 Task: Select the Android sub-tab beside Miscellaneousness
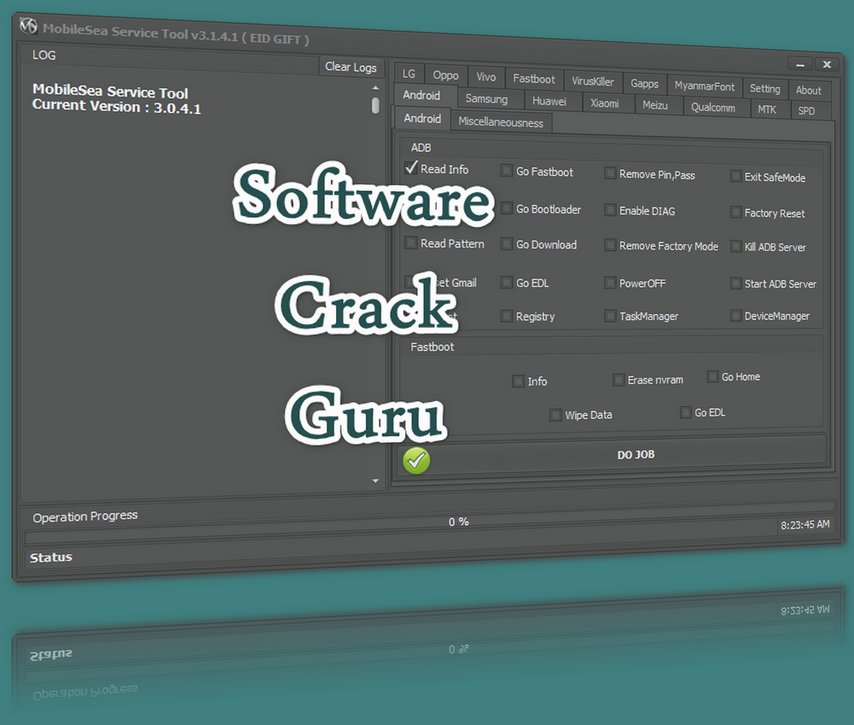(x=423, y=118)
